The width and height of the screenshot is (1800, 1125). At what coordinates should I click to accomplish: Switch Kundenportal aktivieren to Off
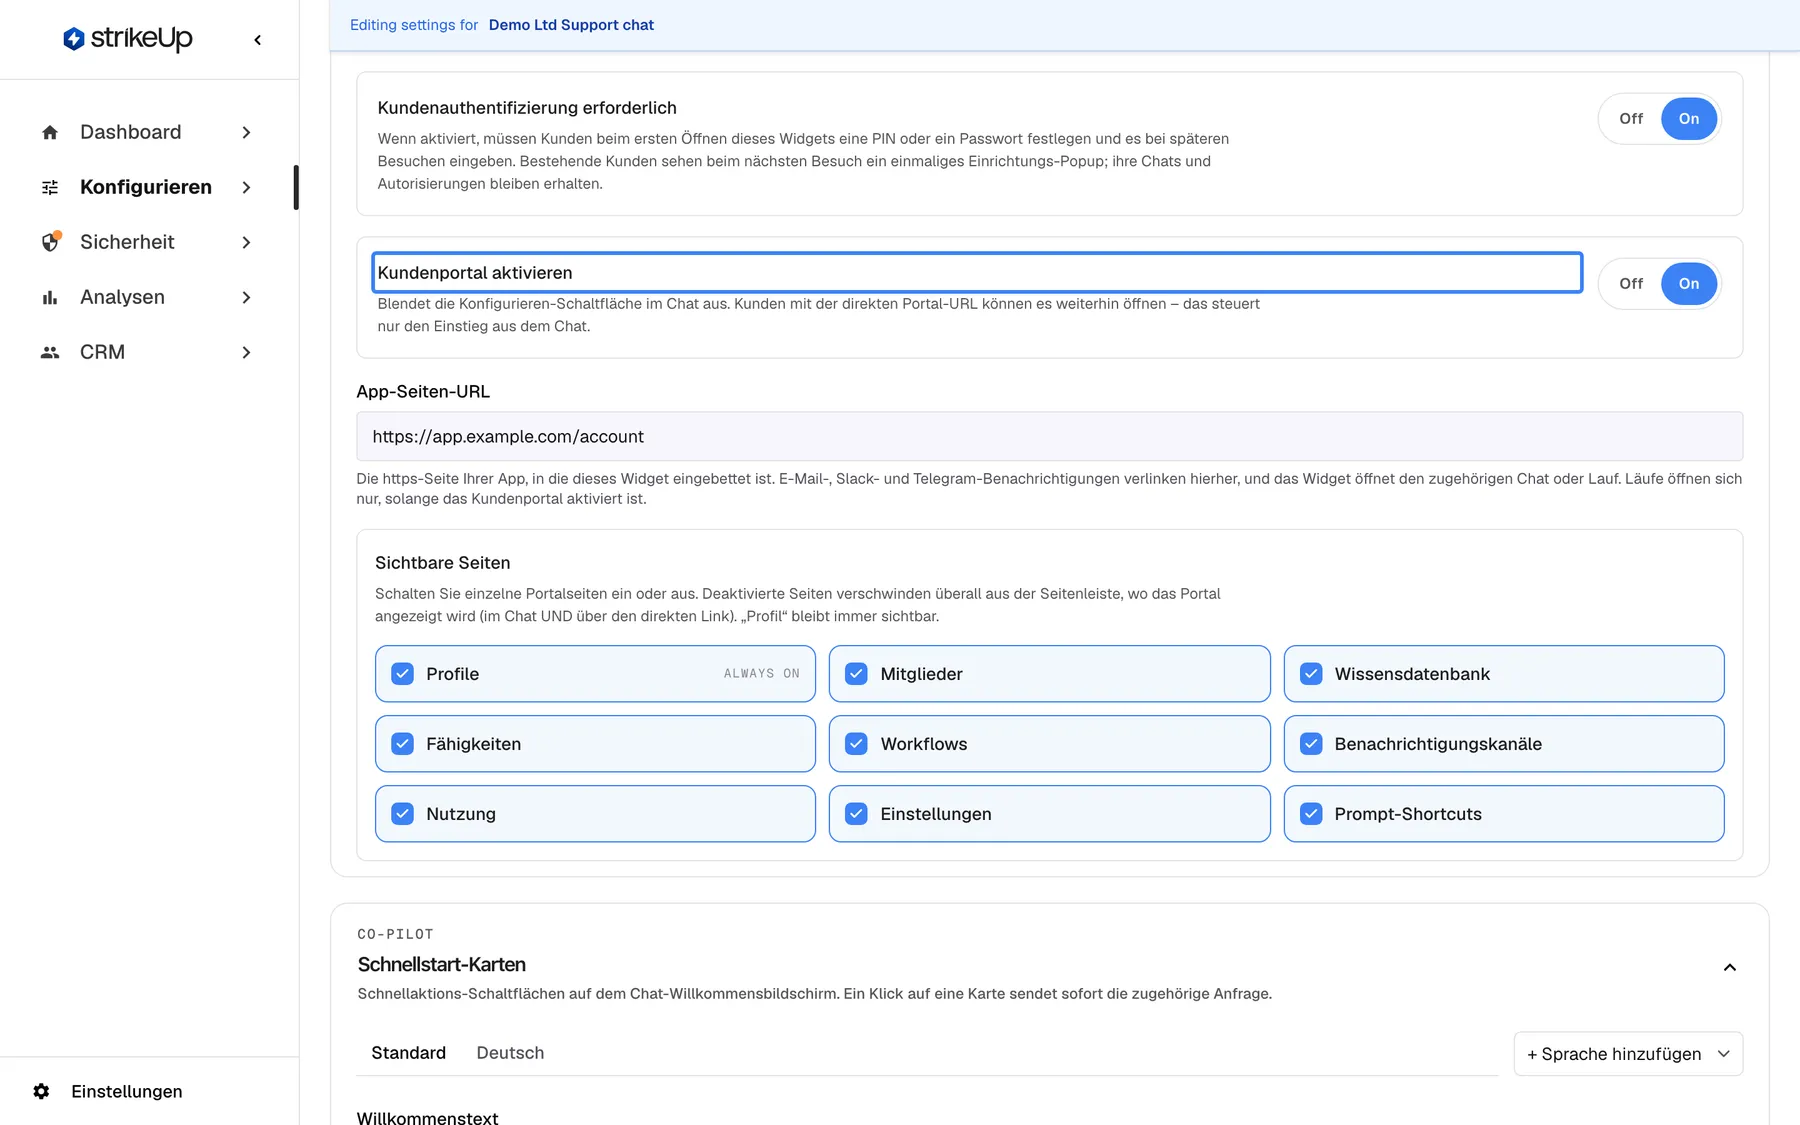point(1631,283)
